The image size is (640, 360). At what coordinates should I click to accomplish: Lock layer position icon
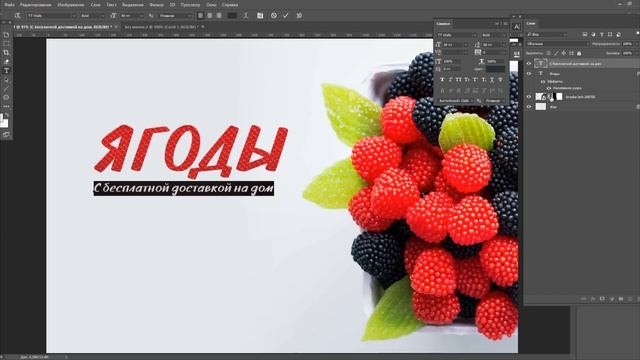tap(564, 53)
